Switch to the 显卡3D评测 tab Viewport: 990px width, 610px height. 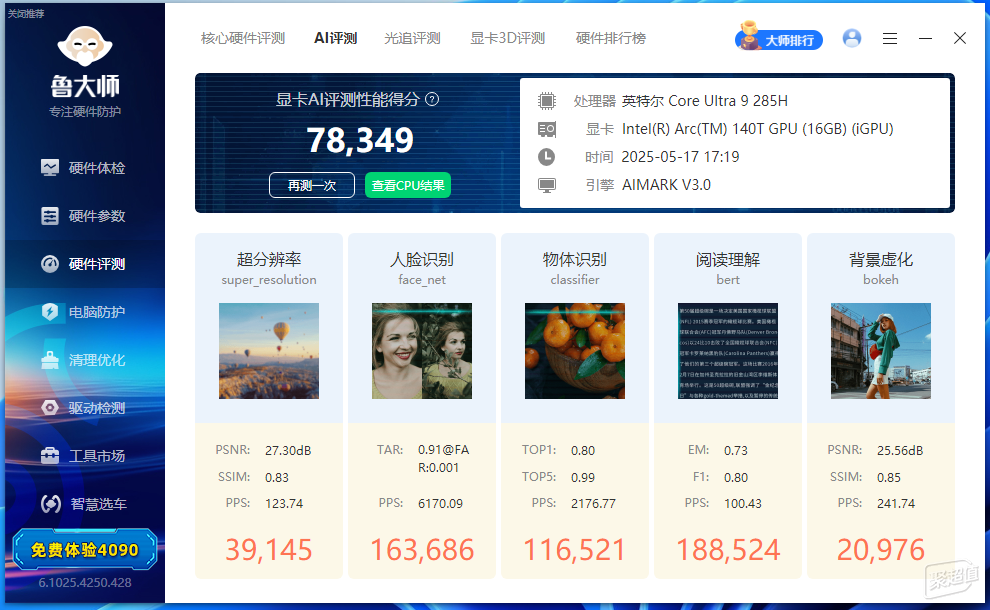[508, 39]
